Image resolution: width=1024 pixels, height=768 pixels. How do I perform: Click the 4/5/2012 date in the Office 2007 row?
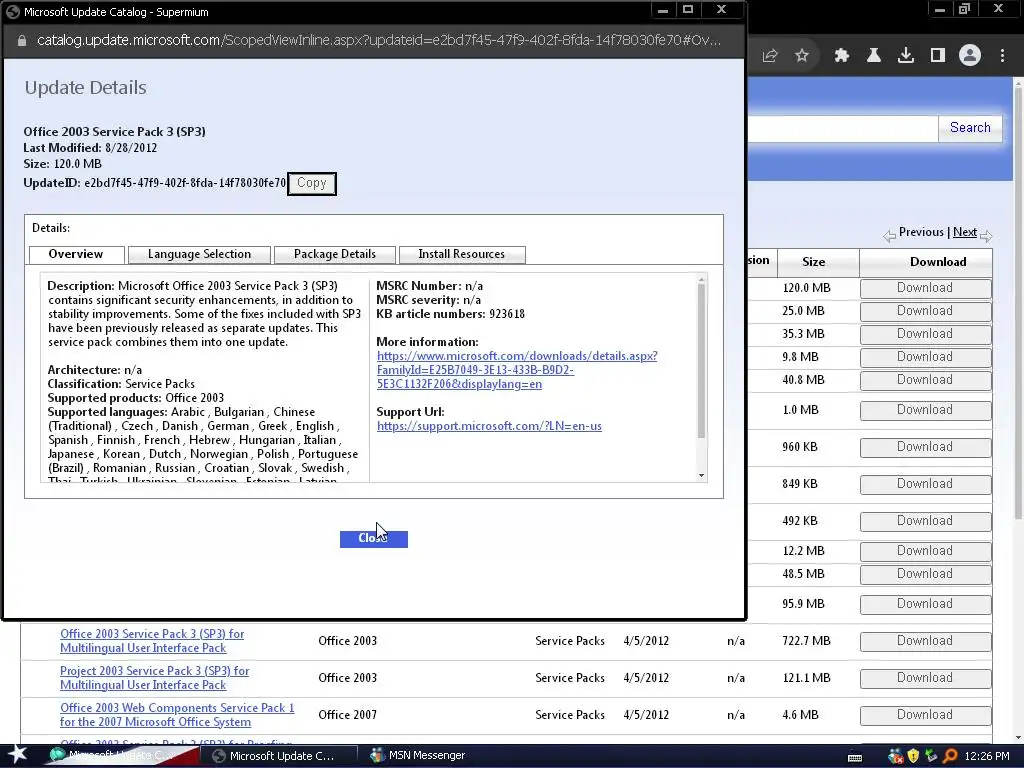[x=646, y=714]
